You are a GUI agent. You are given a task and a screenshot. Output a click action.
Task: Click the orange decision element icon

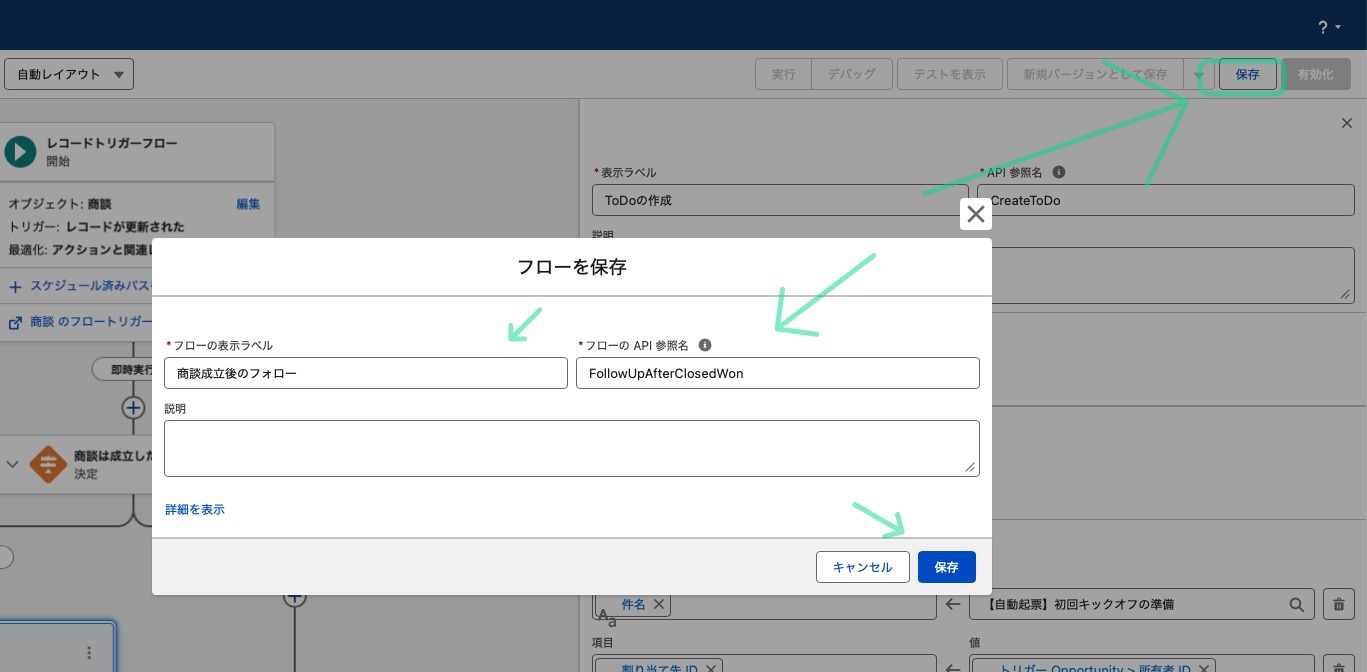[x=47, y=464]
